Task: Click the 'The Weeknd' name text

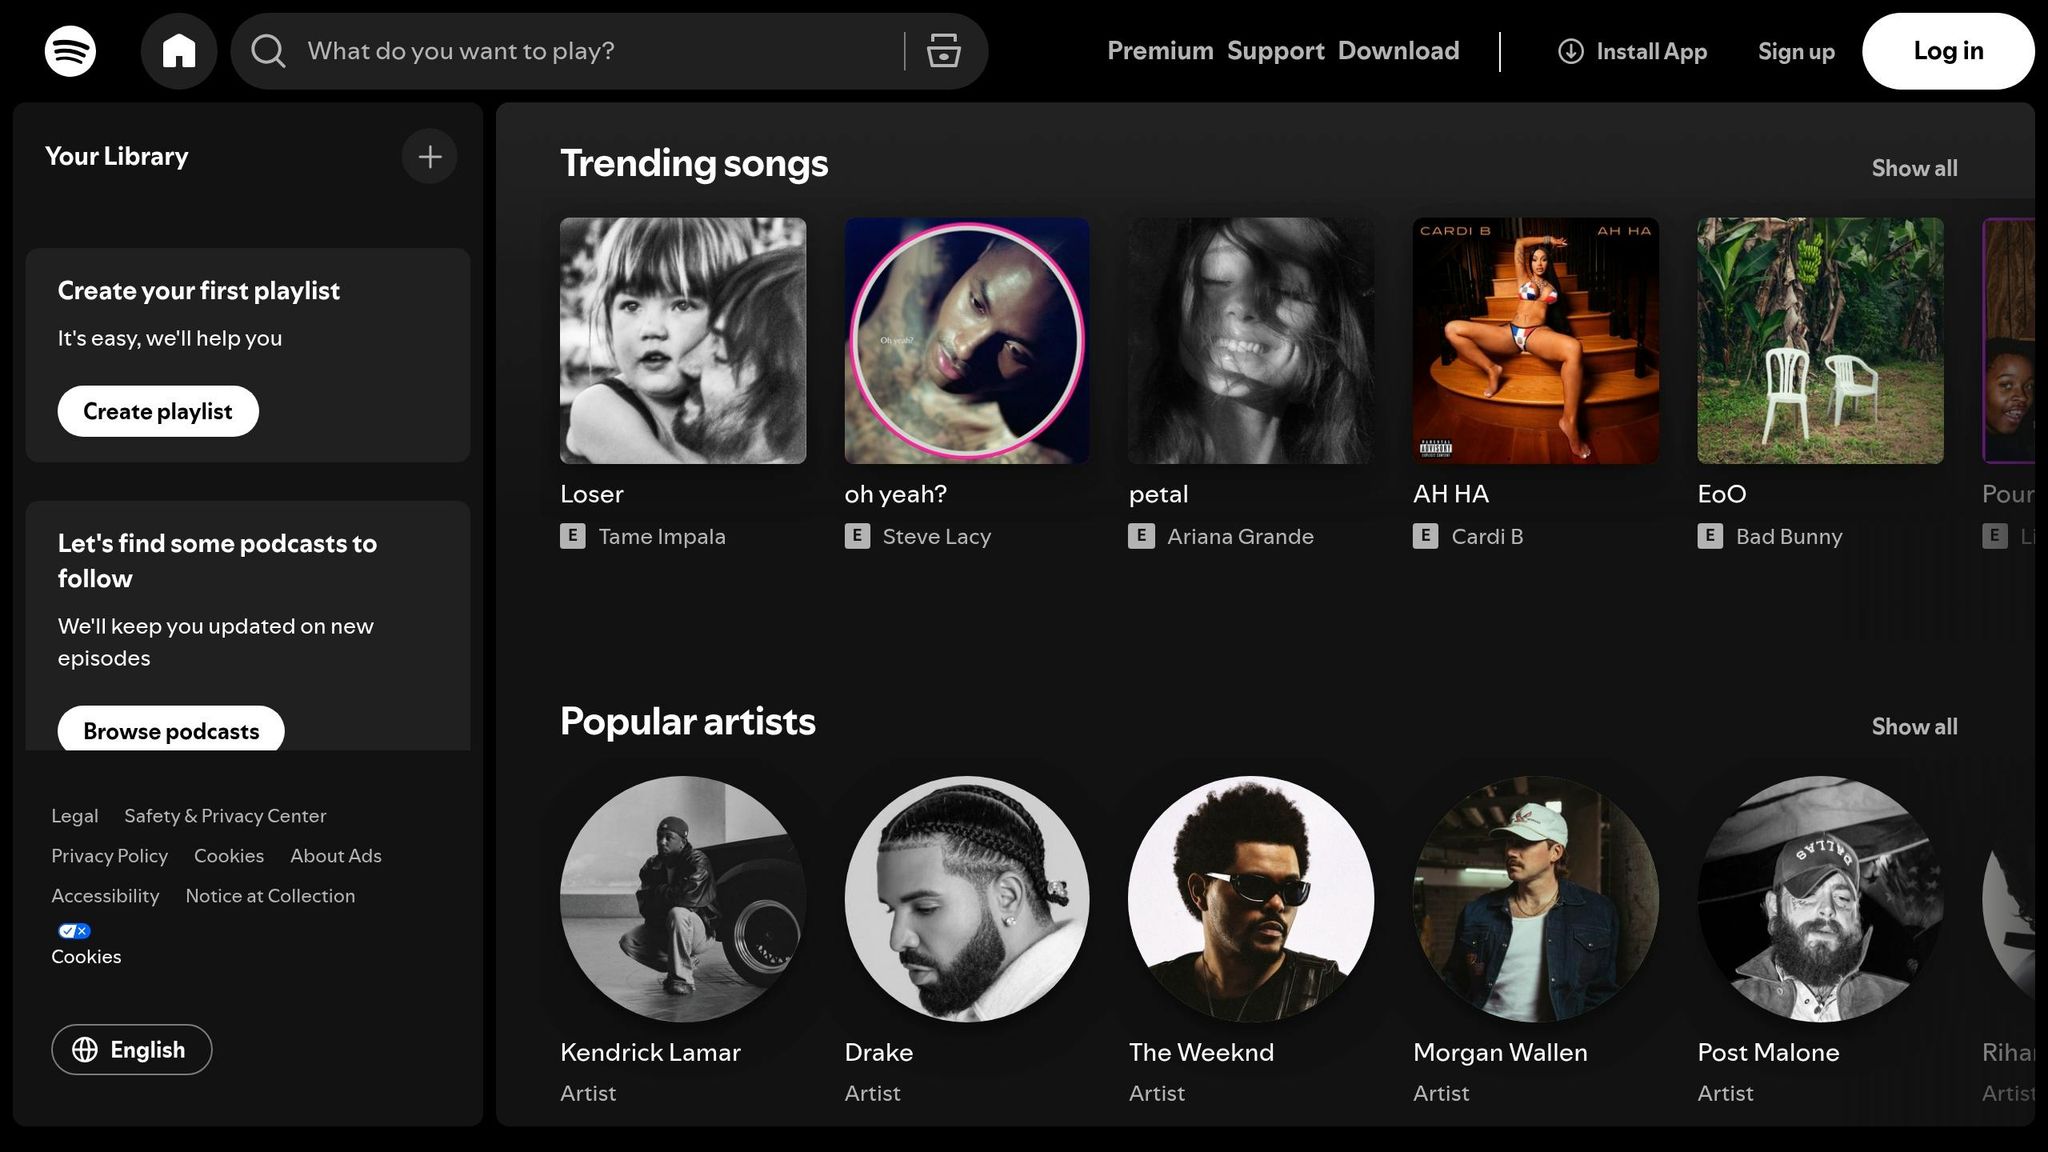Action: pos(1201,1053)
